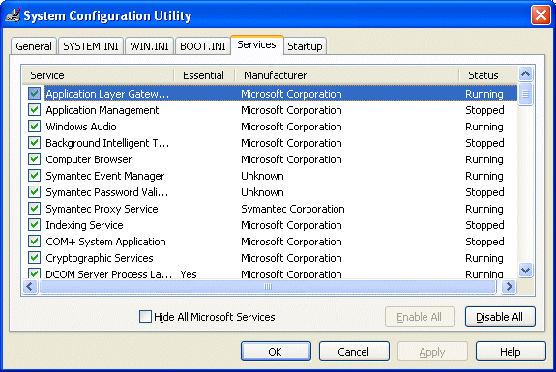Select the Symantec Proxy Service row
The height and width of the screenshot is (372, 556).
[269, 209]
